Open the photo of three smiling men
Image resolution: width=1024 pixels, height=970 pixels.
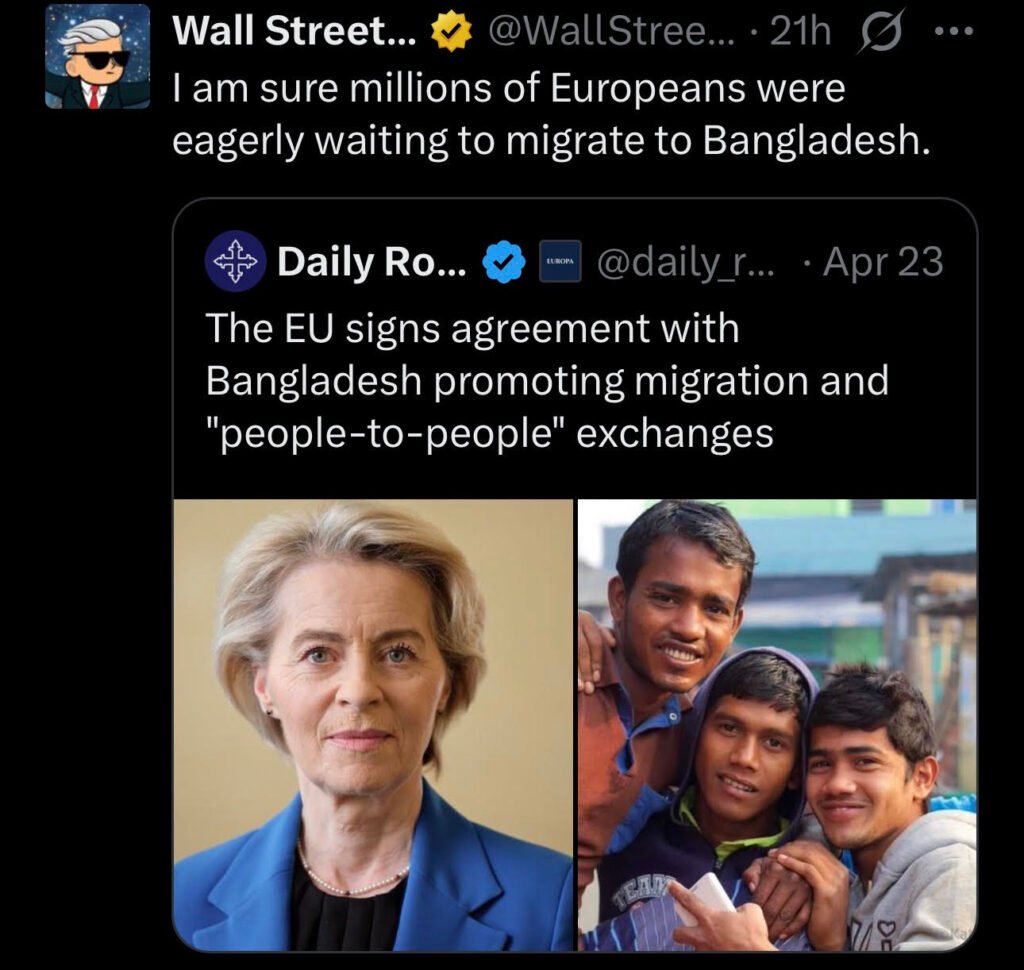(777, 725)
